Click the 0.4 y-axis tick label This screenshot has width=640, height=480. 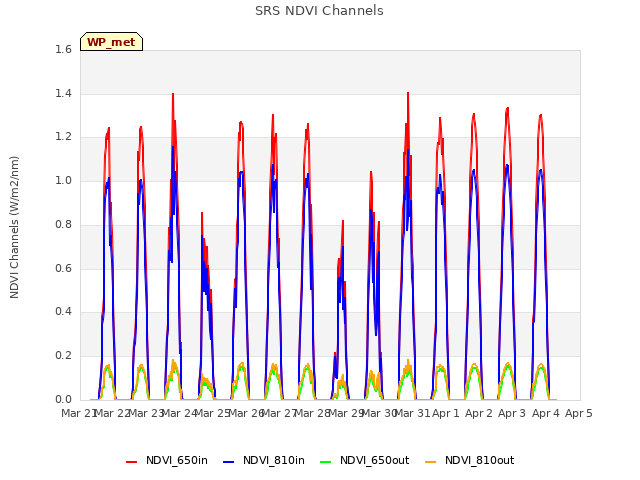coord(63,311)
